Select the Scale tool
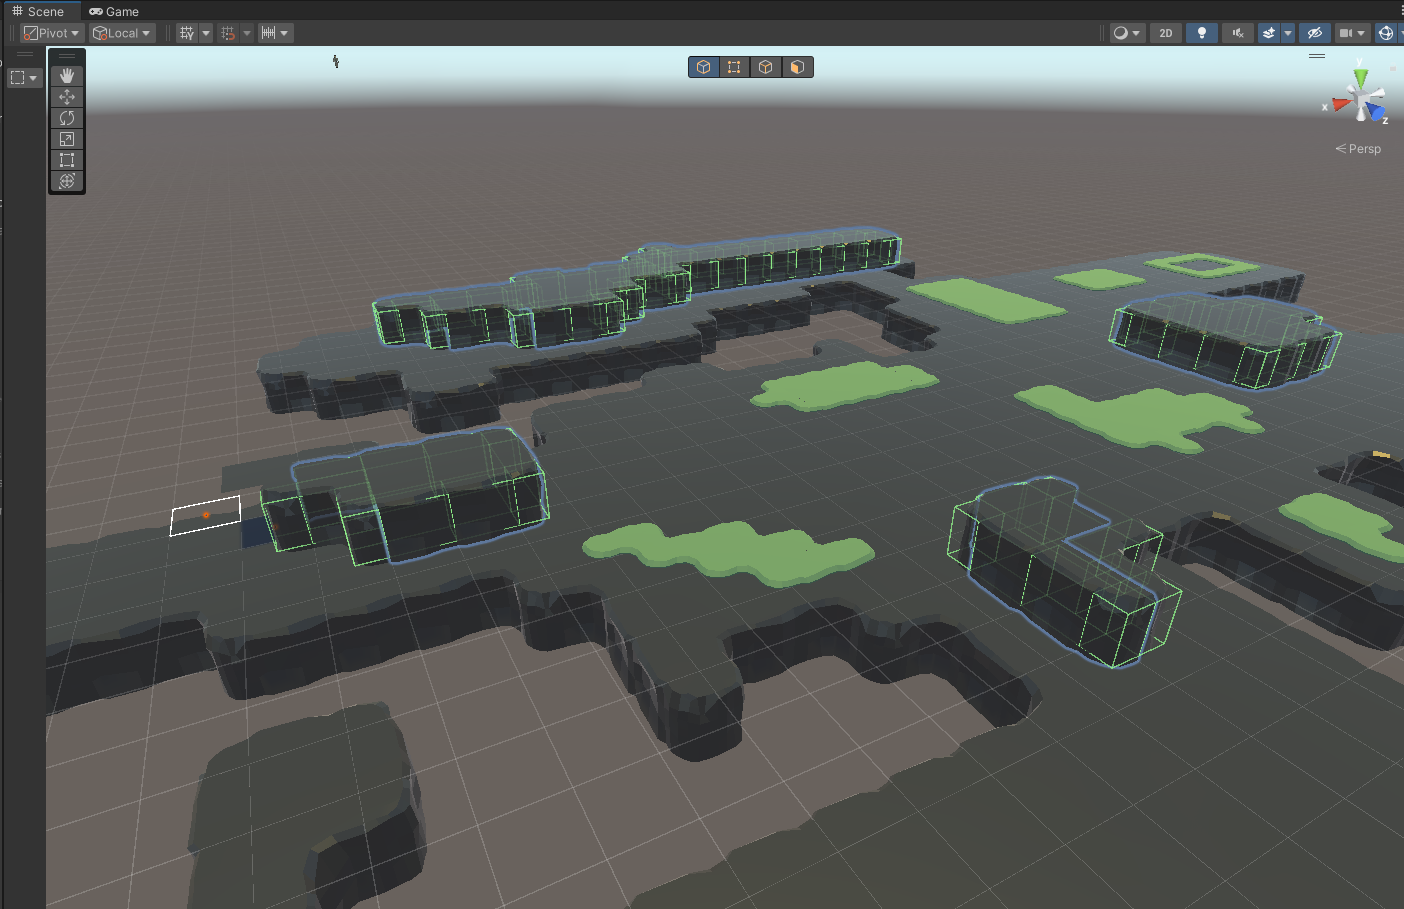The height and width of the screenshot is (909, 1404). (67, 139)
